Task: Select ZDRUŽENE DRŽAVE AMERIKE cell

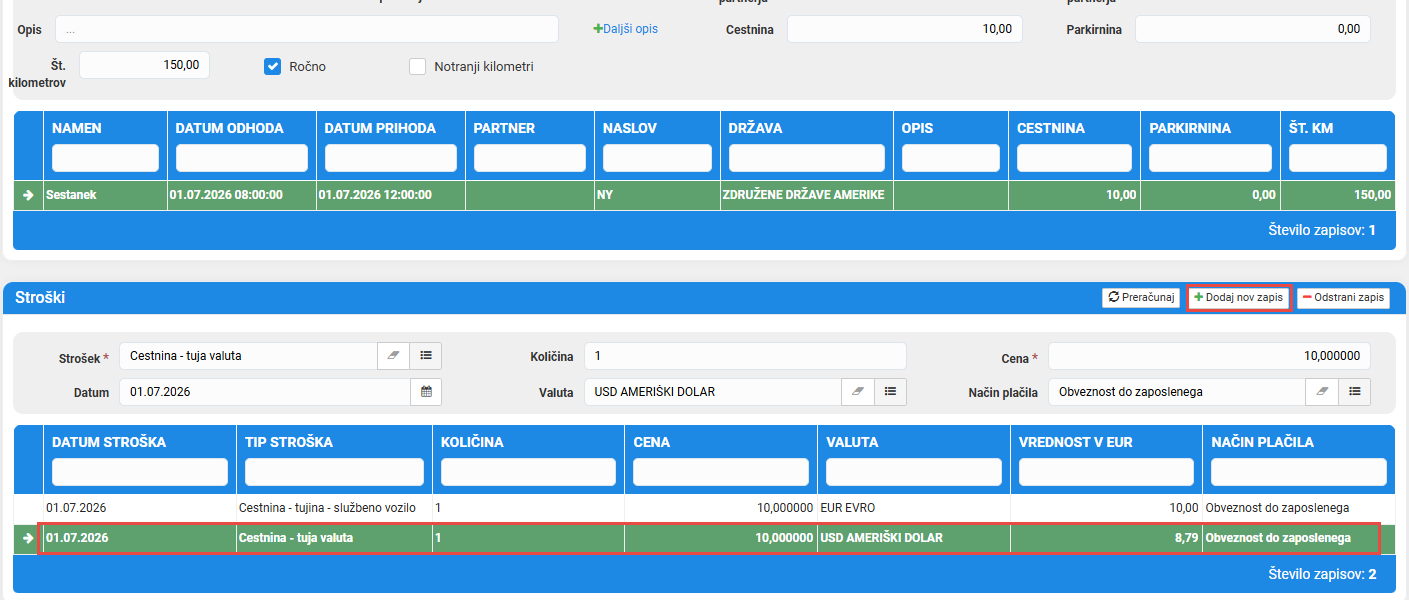Action: 806,195
